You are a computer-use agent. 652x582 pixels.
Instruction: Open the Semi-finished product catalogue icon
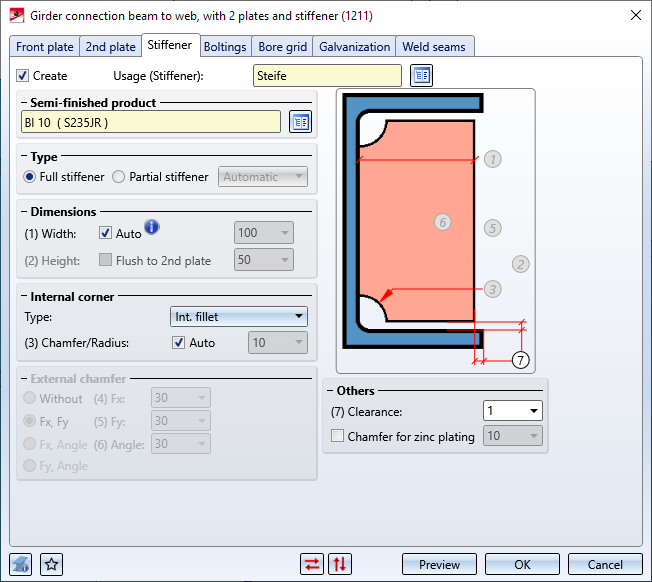click(x=300, y=122)
